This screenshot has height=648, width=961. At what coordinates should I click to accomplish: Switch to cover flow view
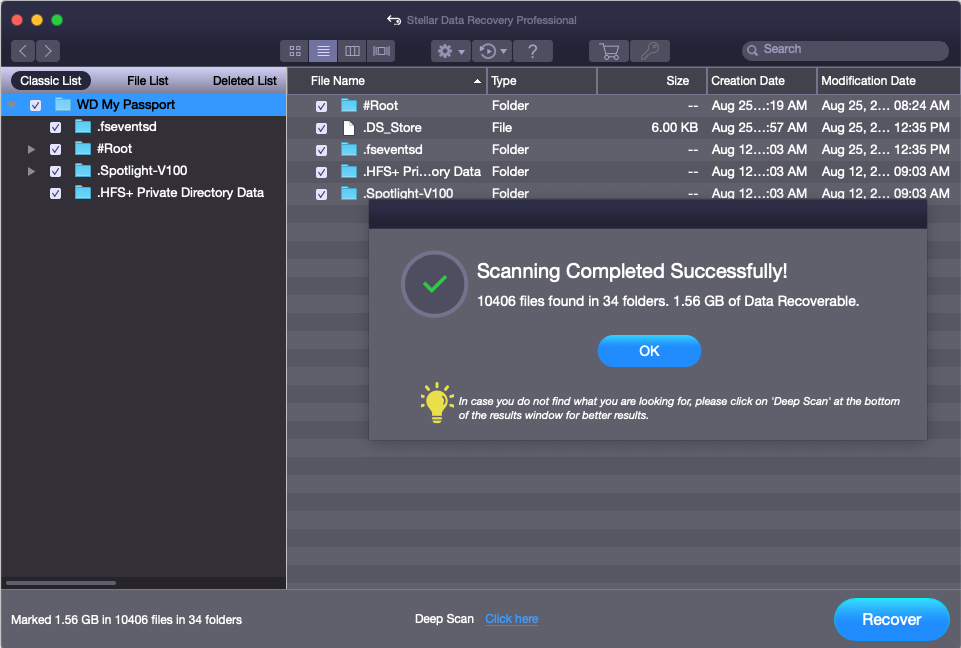tap(381, 51)
